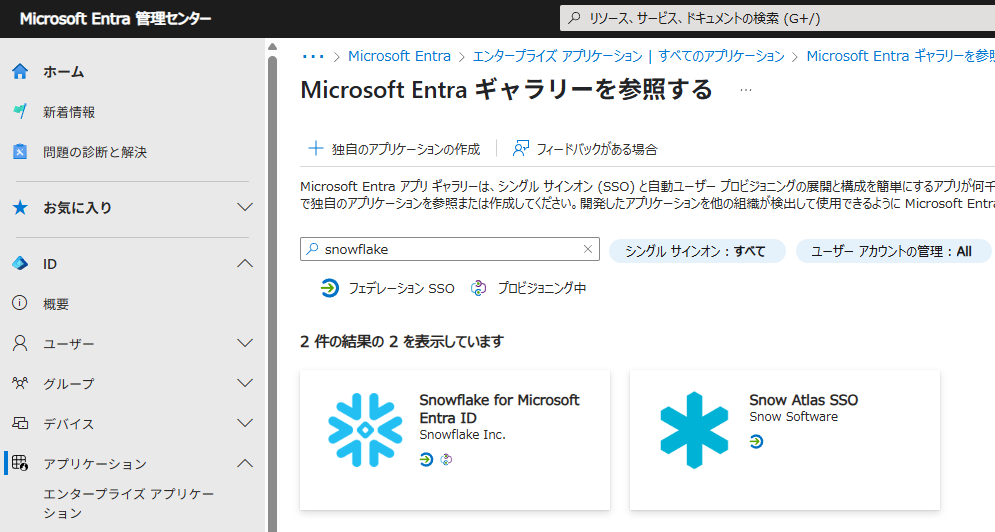Expand the お気に入り section chevron
Image resolution: width=995 pixels, height=532 pixels.
click(245, 208)
